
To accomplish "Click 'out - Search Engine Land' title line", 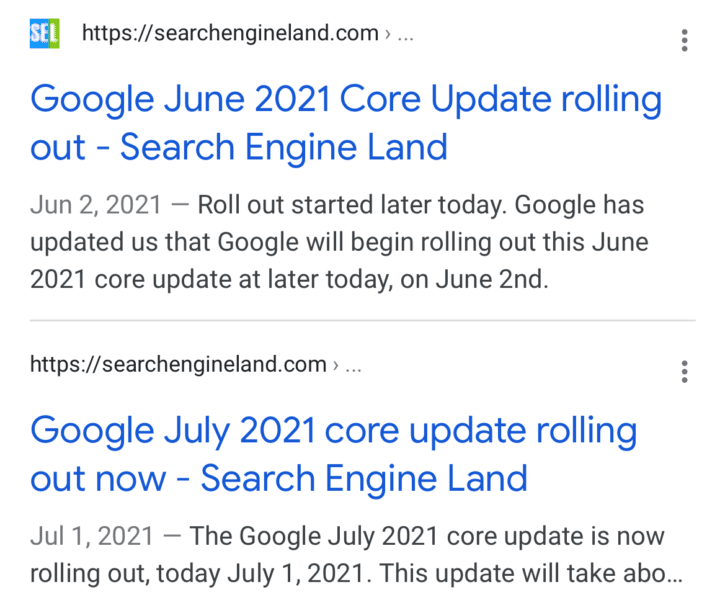I will tap(239, 148).
